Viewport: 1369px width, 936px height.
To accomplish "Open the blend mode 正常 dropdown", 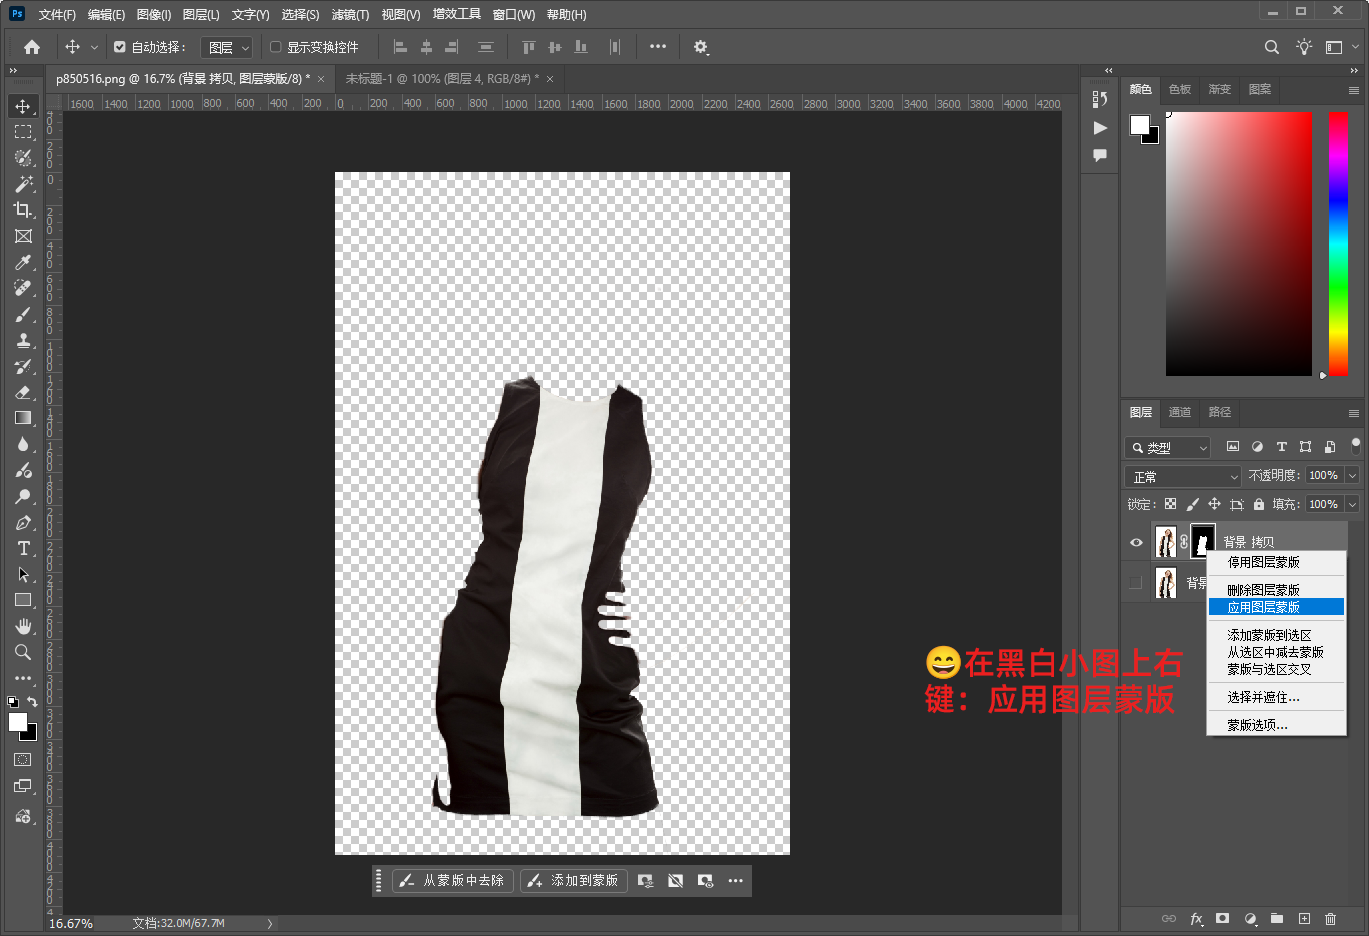I will [x=1183, y=477].
